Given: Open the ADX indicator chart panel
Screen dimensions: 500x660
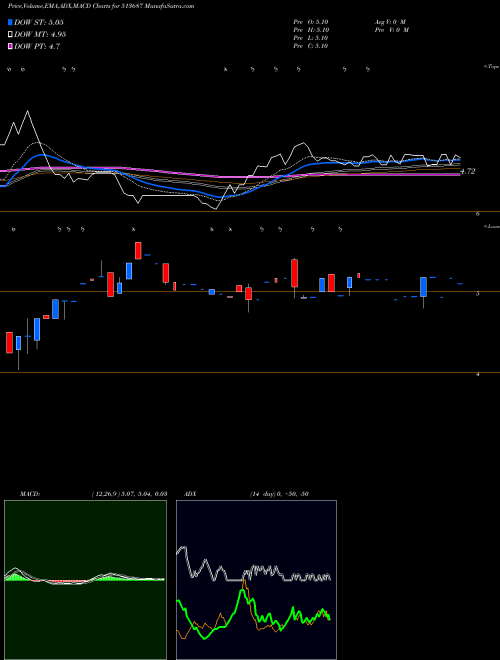Looking at the screenshot, I should tap(256, 580).
